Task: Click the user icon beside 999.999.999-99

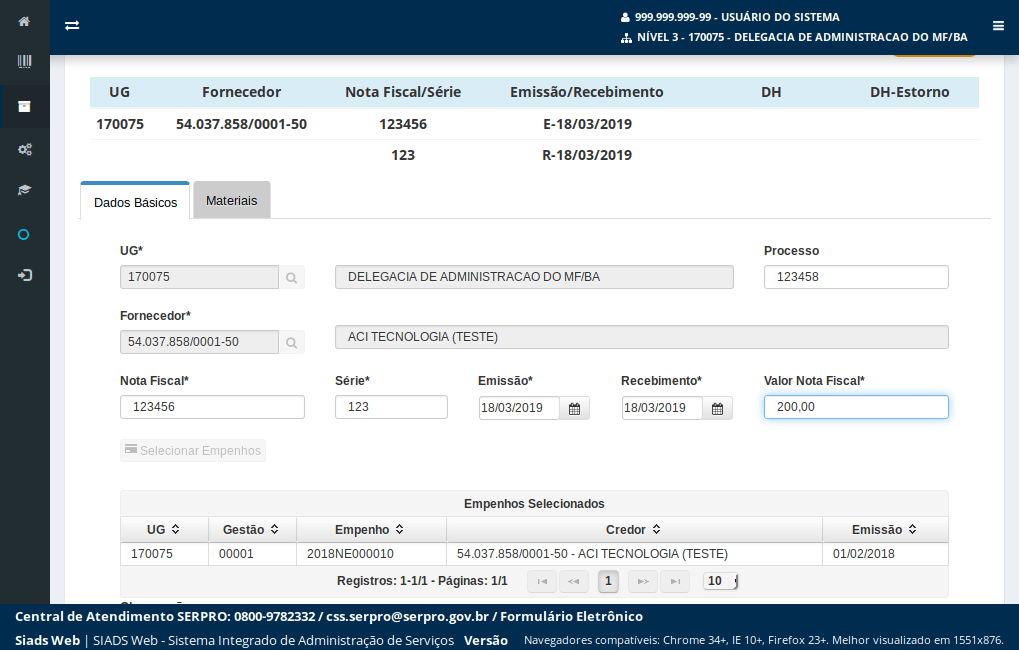Action: (x=625, y=18)
